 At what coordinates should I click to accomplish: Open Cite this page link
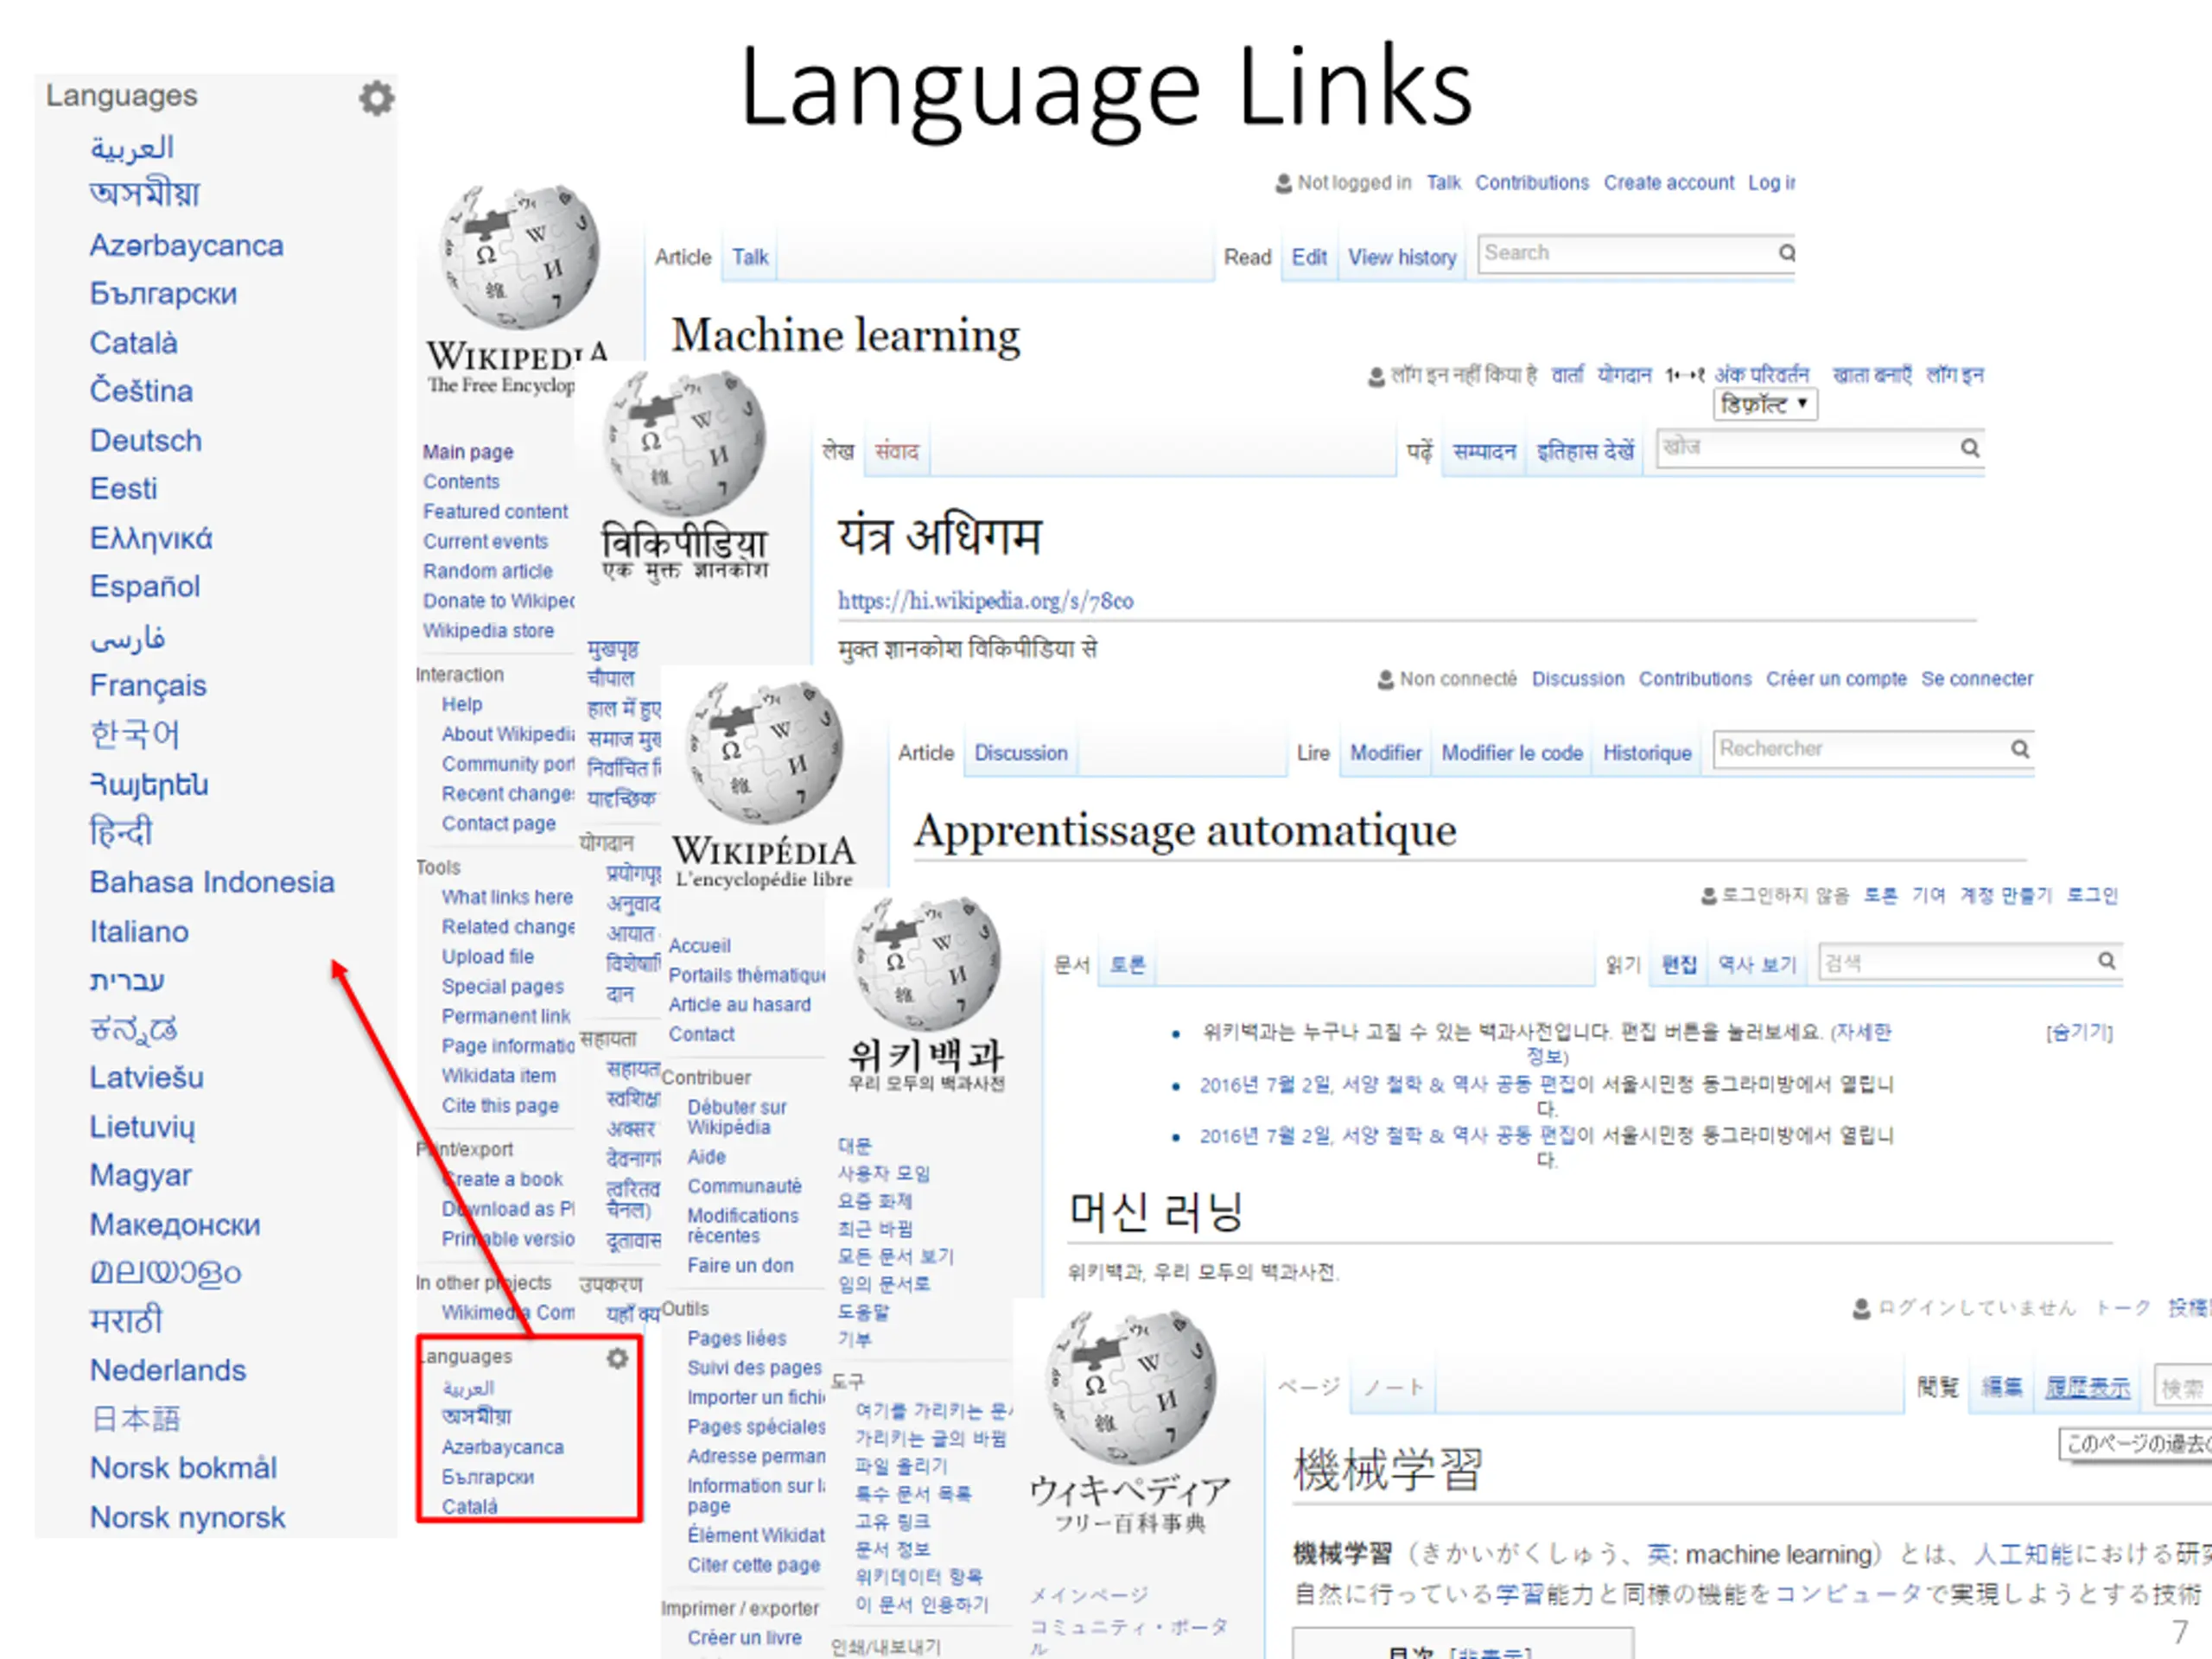(x=500, y=1105)
